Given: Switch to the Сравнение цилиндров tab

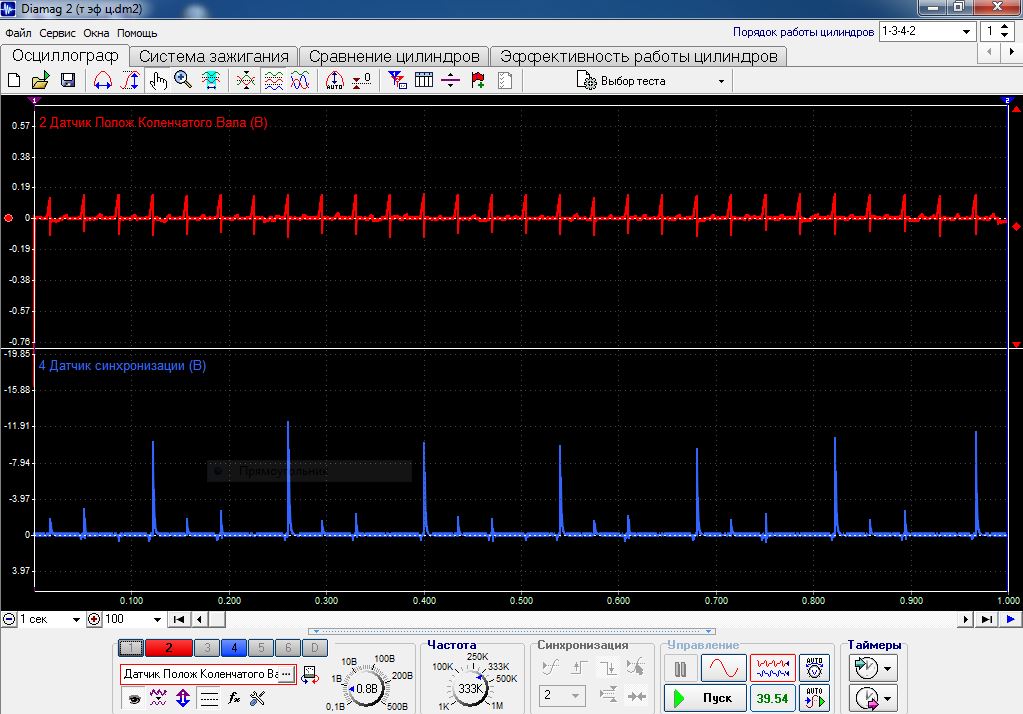Looking at the screenshot, I should (x=394, y=57).
